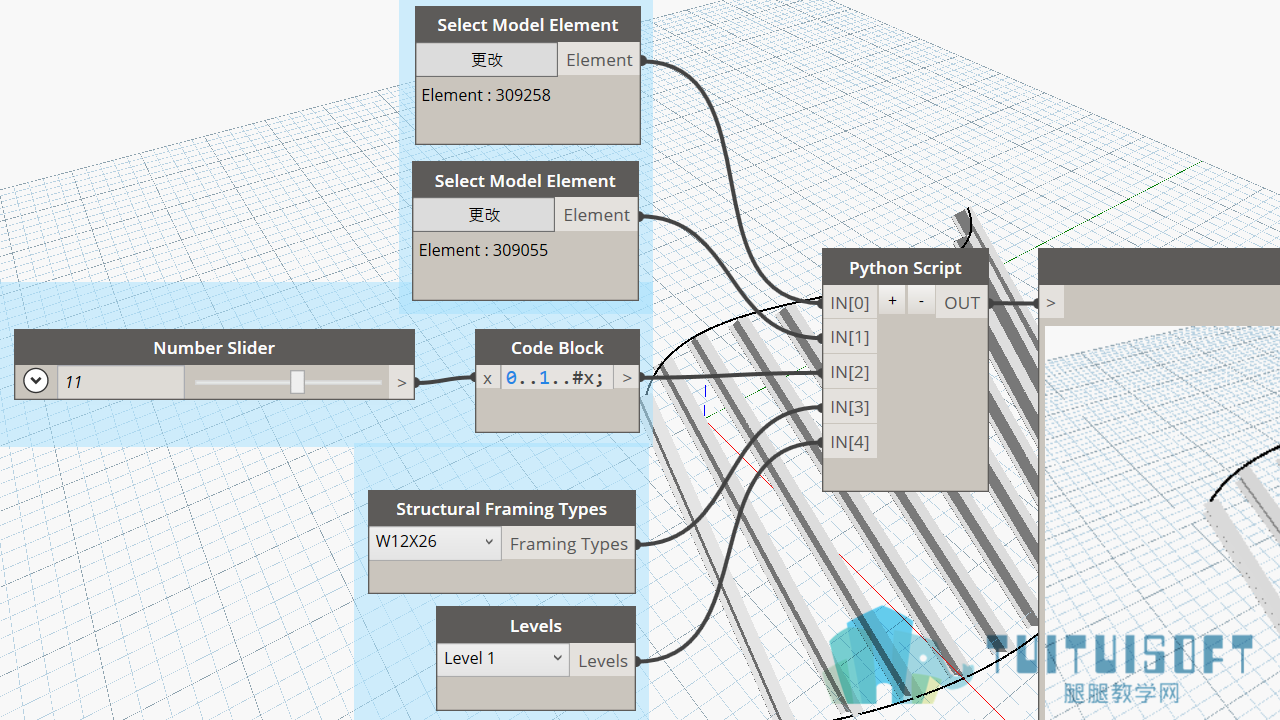Select header of Select Model Element 309258 node
This screenshot has height=720, width=1280.
[x=527, y=25]
